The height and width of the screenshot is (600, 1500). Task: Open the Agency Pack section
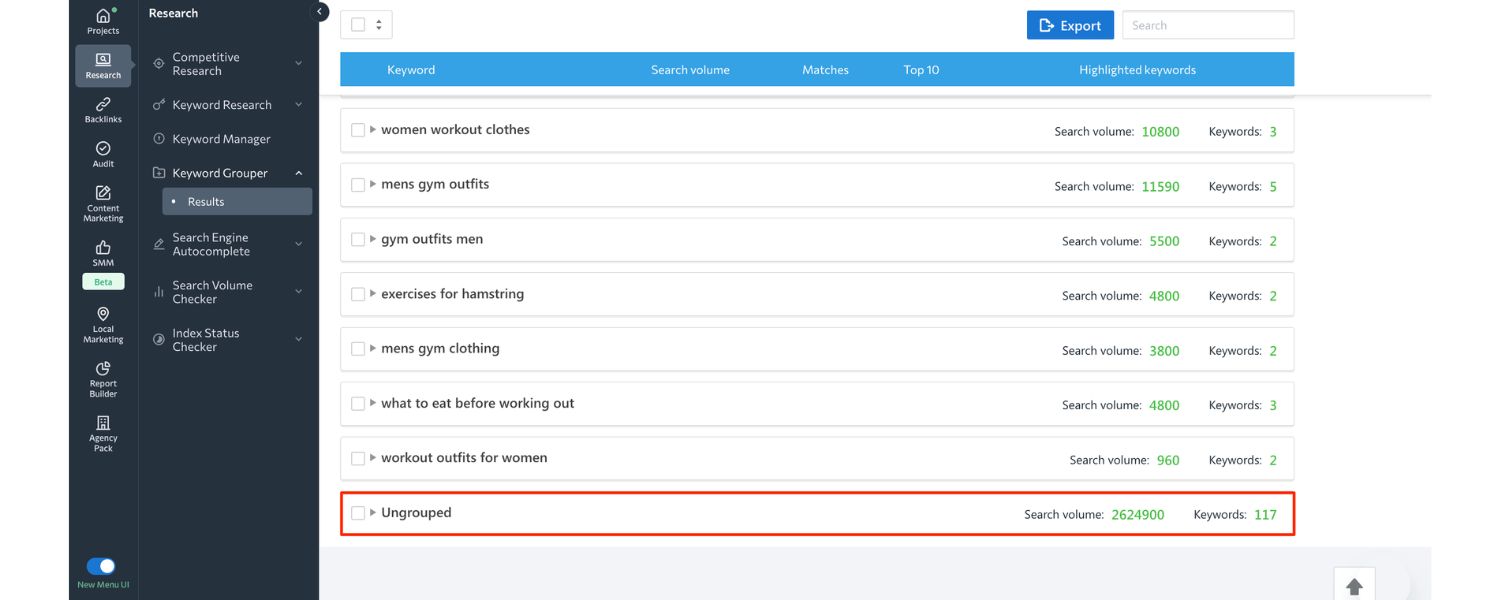pyautogui.click(x=102, y=430)
